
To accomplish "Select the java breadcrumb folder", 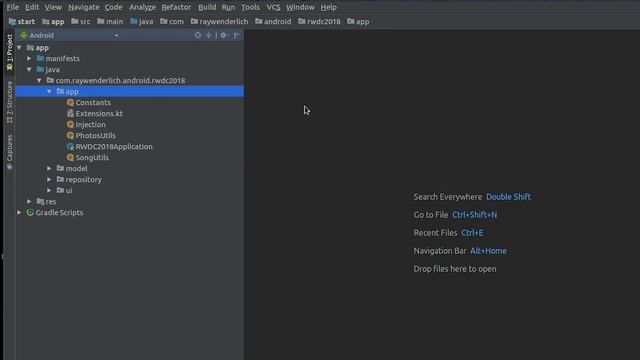I will [x=142, y=22].
